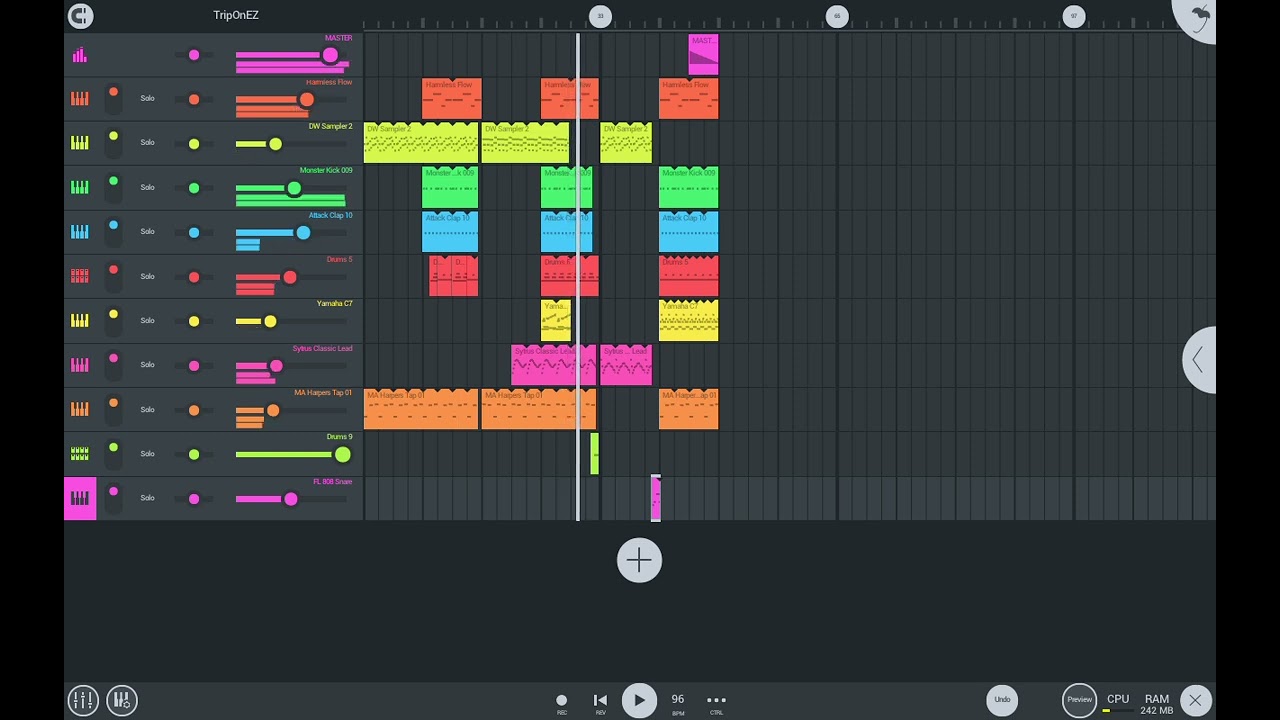Solo the Monster Kick 009 track
The height and width of the screenshot is (720, 1280).
click(147, 187)
